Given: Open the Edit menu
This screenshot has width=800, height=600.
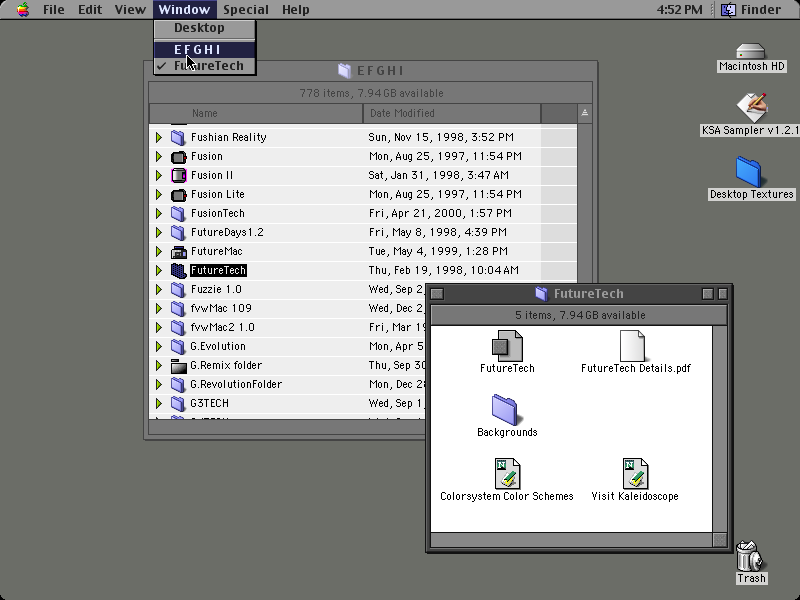Looking at the screenshot, I should (90, 10).
